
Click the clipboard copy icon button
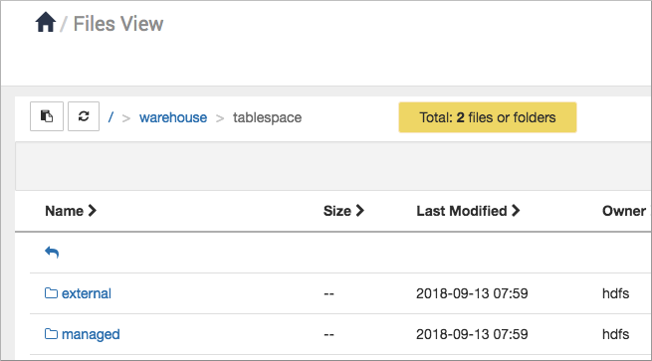tap(47, 116)
